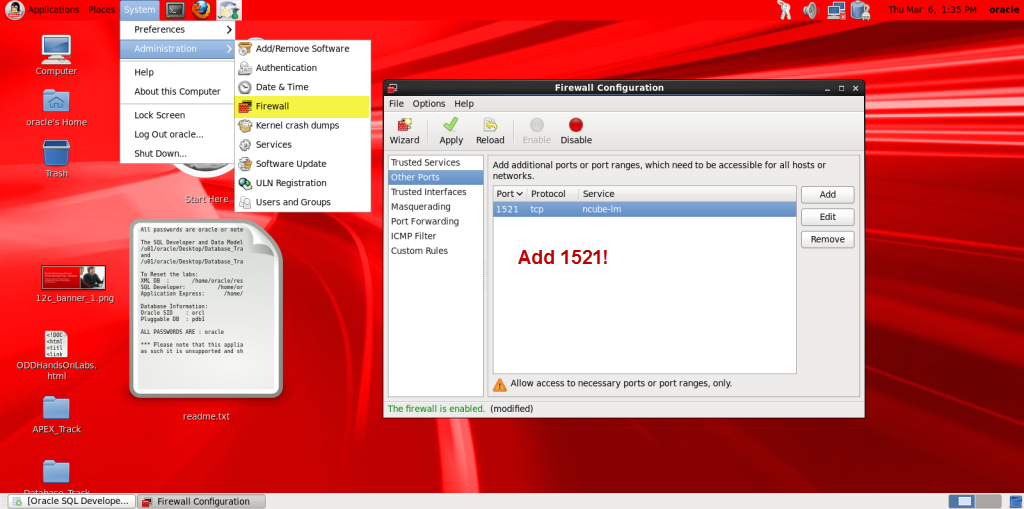
Task: Click the red Disable firewall button
Action: [x=576, y=131]
